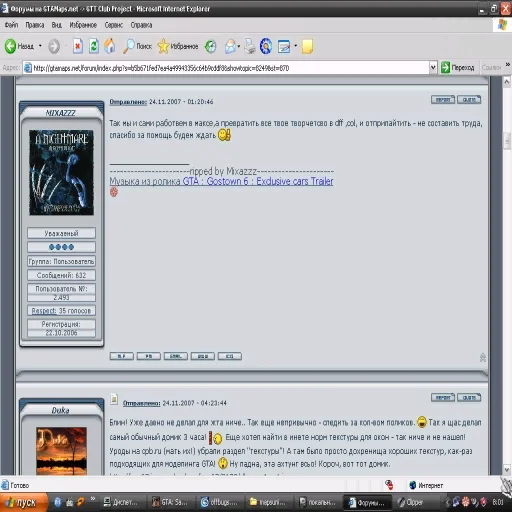
Task: Click report button on MIXAZZZ post
Action: [443, 100]
